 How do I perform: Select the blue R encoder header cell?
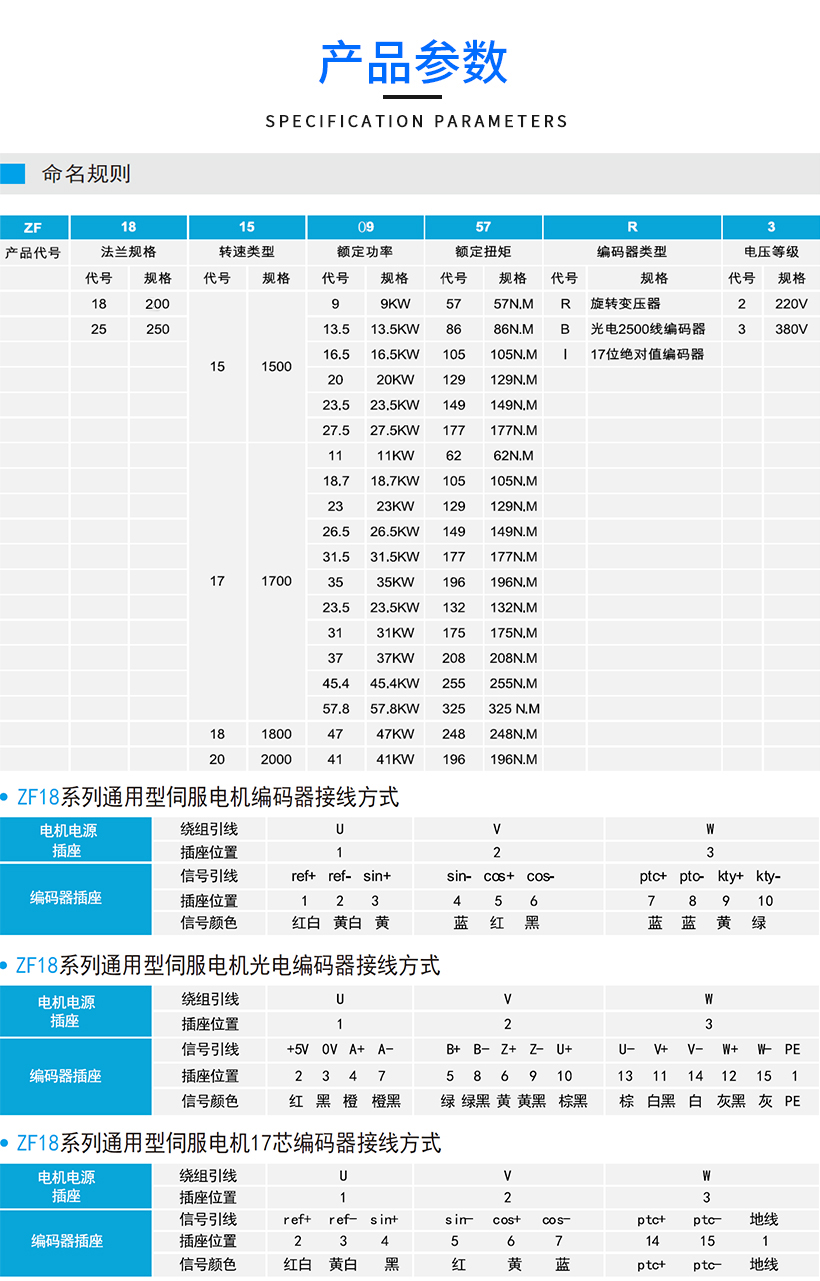pos(632,227)
